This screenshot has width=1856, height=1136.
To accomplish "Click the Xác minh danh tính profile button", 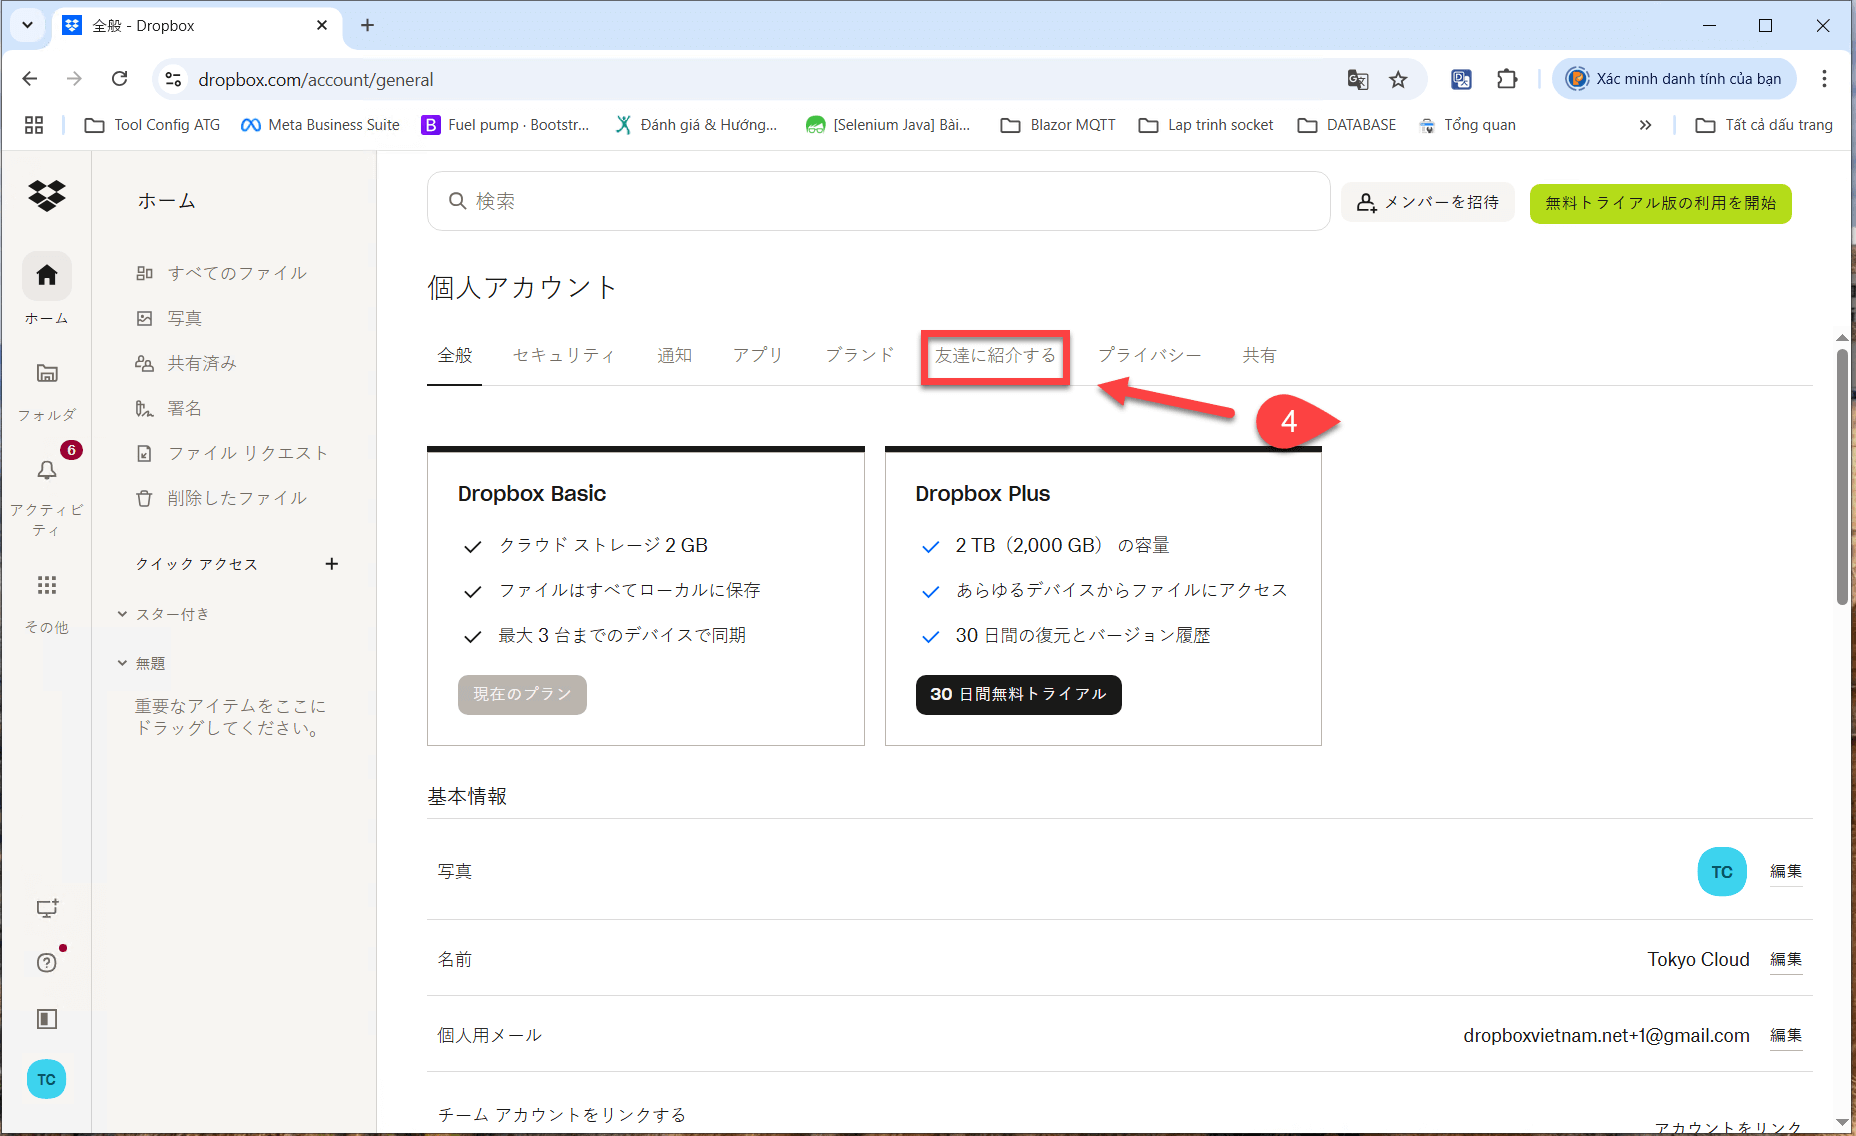I will pos(1674,79).
